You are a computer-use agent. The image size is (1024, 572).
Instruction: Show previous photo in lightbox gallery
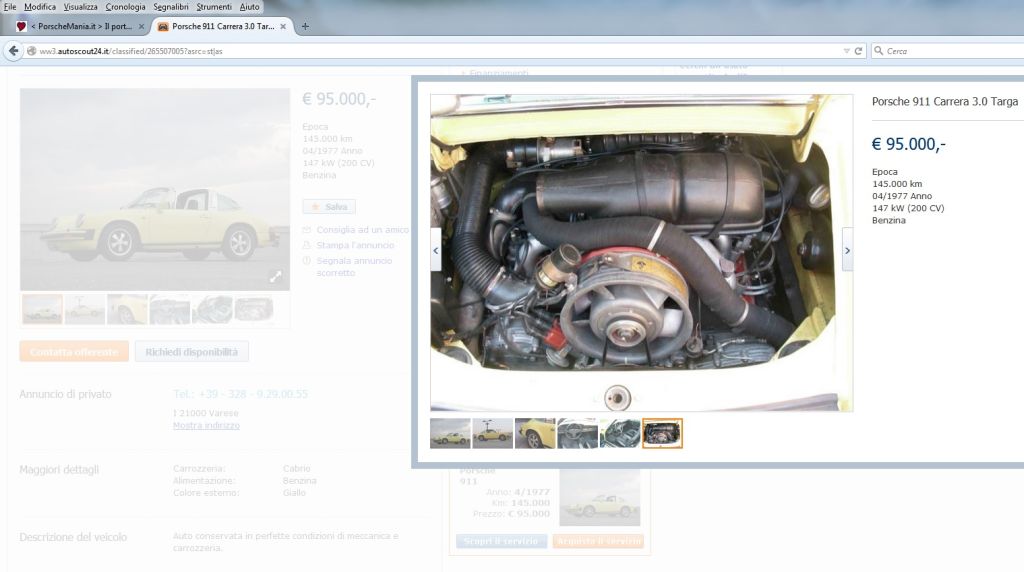pos(436,250)
